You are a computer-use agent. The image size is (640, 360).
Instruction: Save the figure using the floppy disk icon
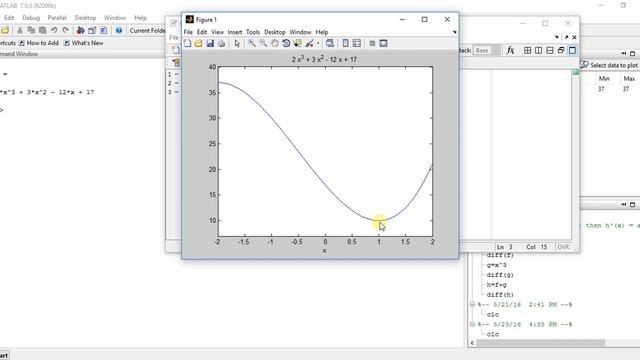coord(210,43)
